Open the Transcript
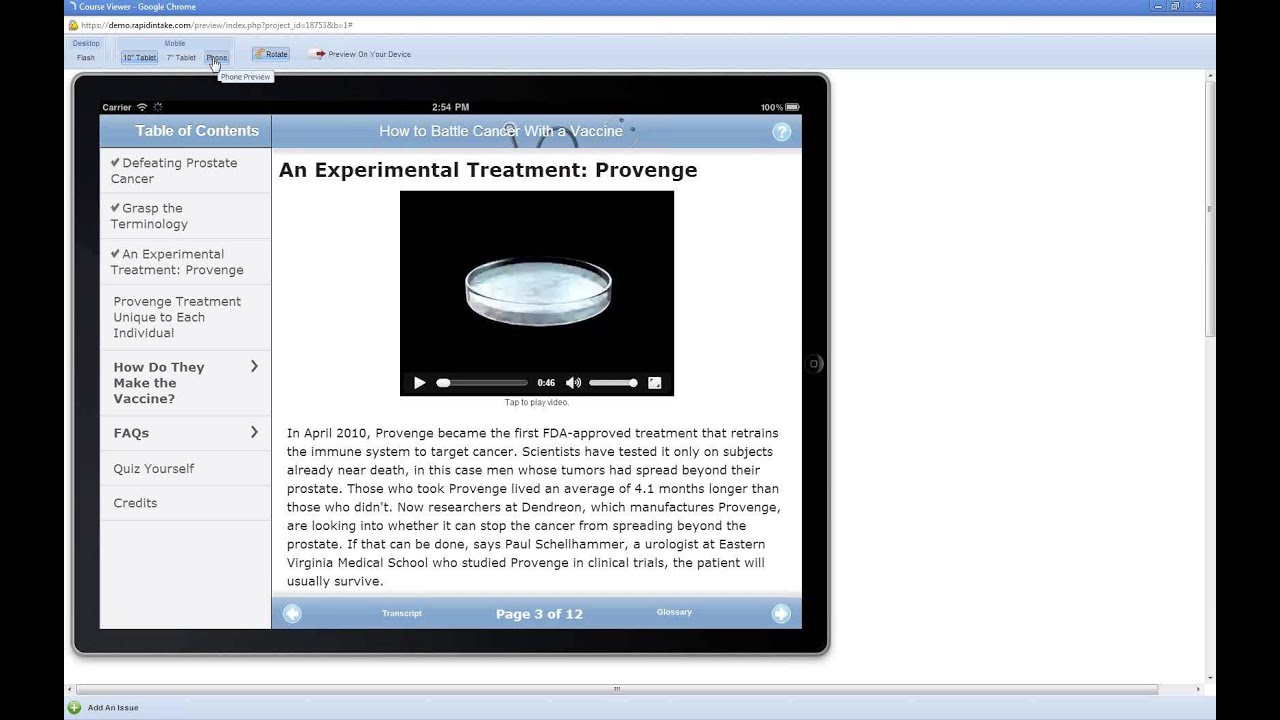The height and width of the screenshot is (720, 1280). pyautogui.click(x=402, y=613)
